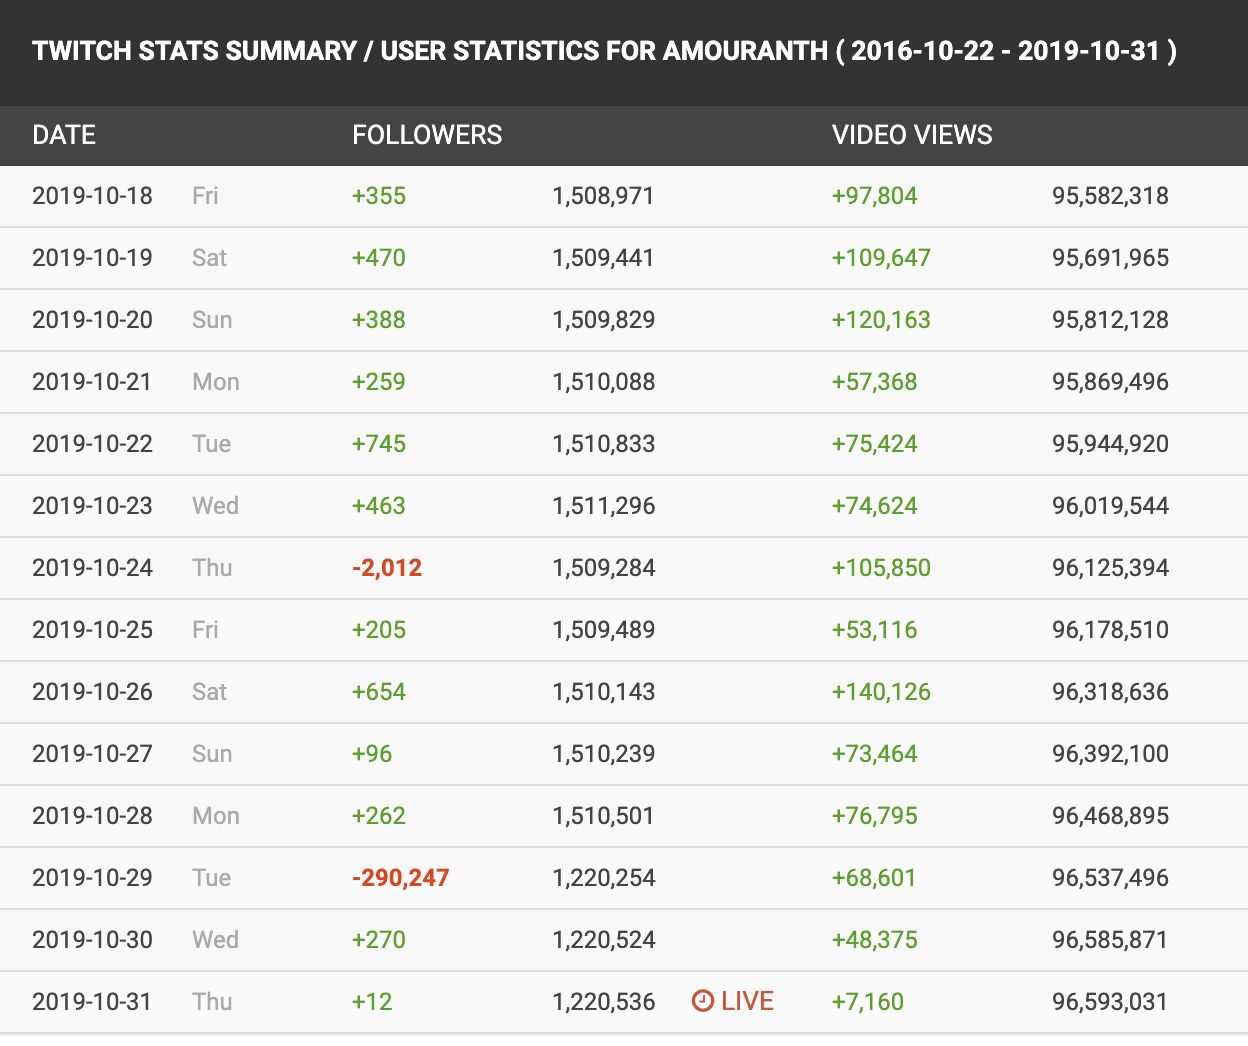Select the 2019-10-29 date cell
The image size is (1248, 1046).
(x=92, y=878)
